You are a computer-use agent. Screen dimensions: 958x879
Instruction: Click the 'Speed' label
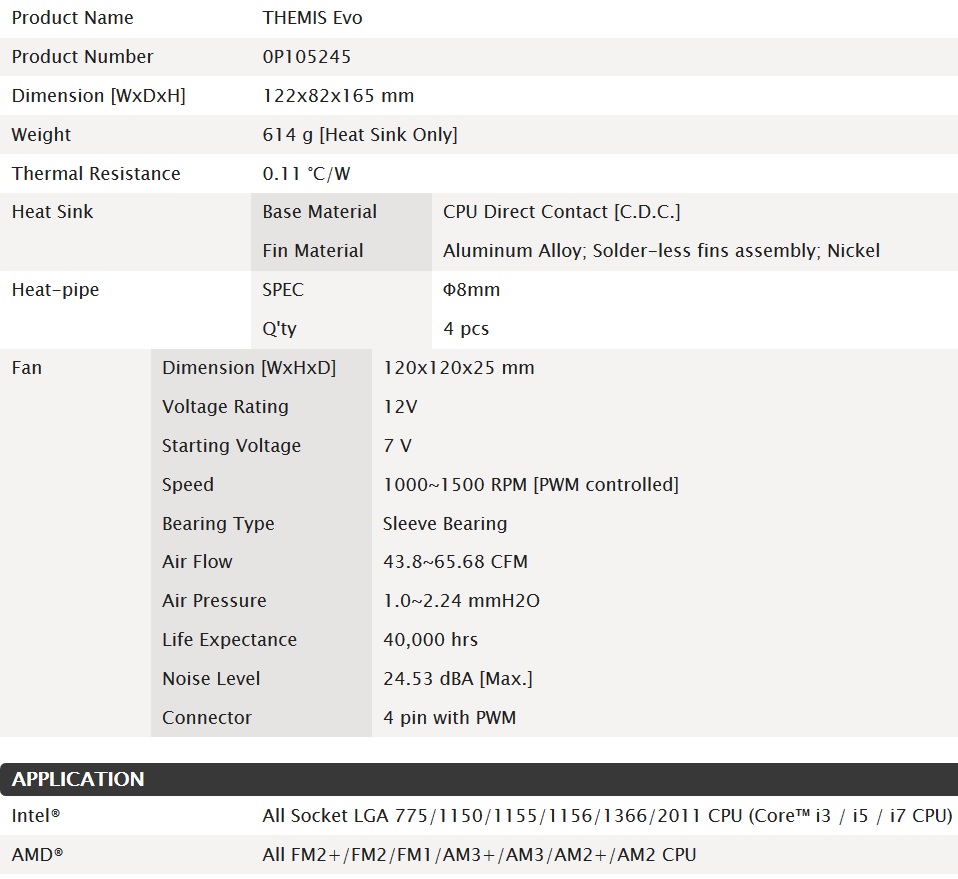[188, 485]
